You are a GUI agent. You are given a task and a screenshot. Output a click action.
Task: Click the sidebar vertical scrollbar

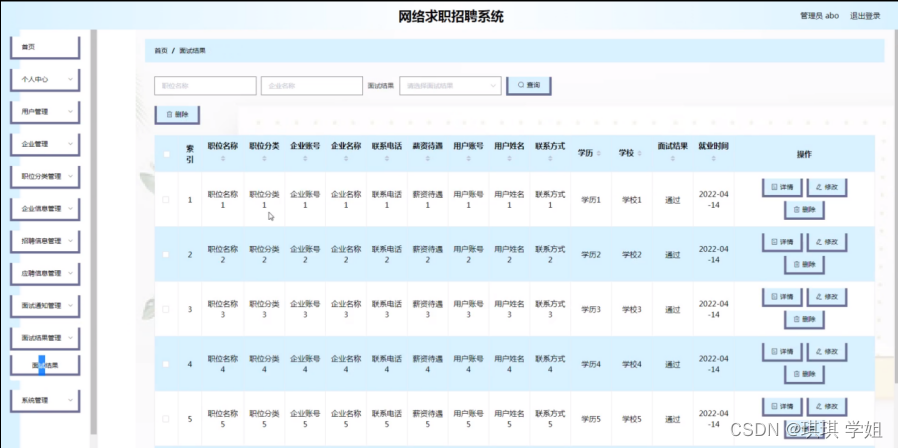[94, 232]
